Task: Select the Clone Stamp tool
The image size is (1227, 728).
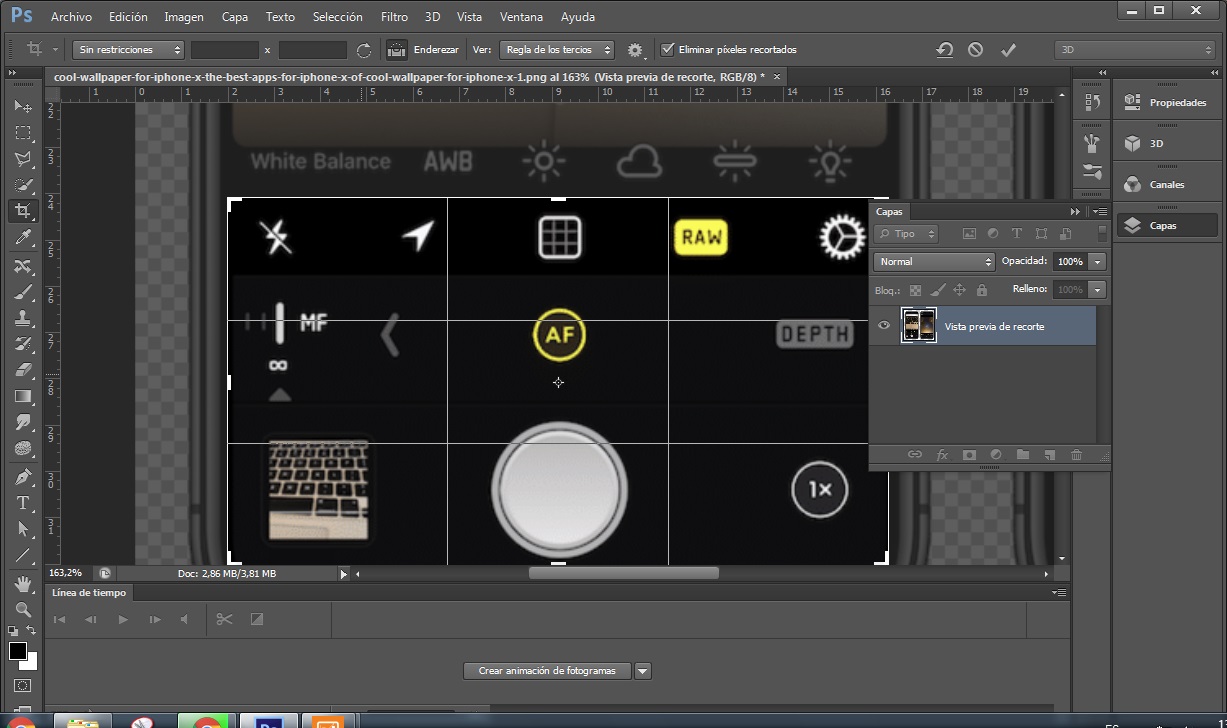Action: tap(22, 318)
